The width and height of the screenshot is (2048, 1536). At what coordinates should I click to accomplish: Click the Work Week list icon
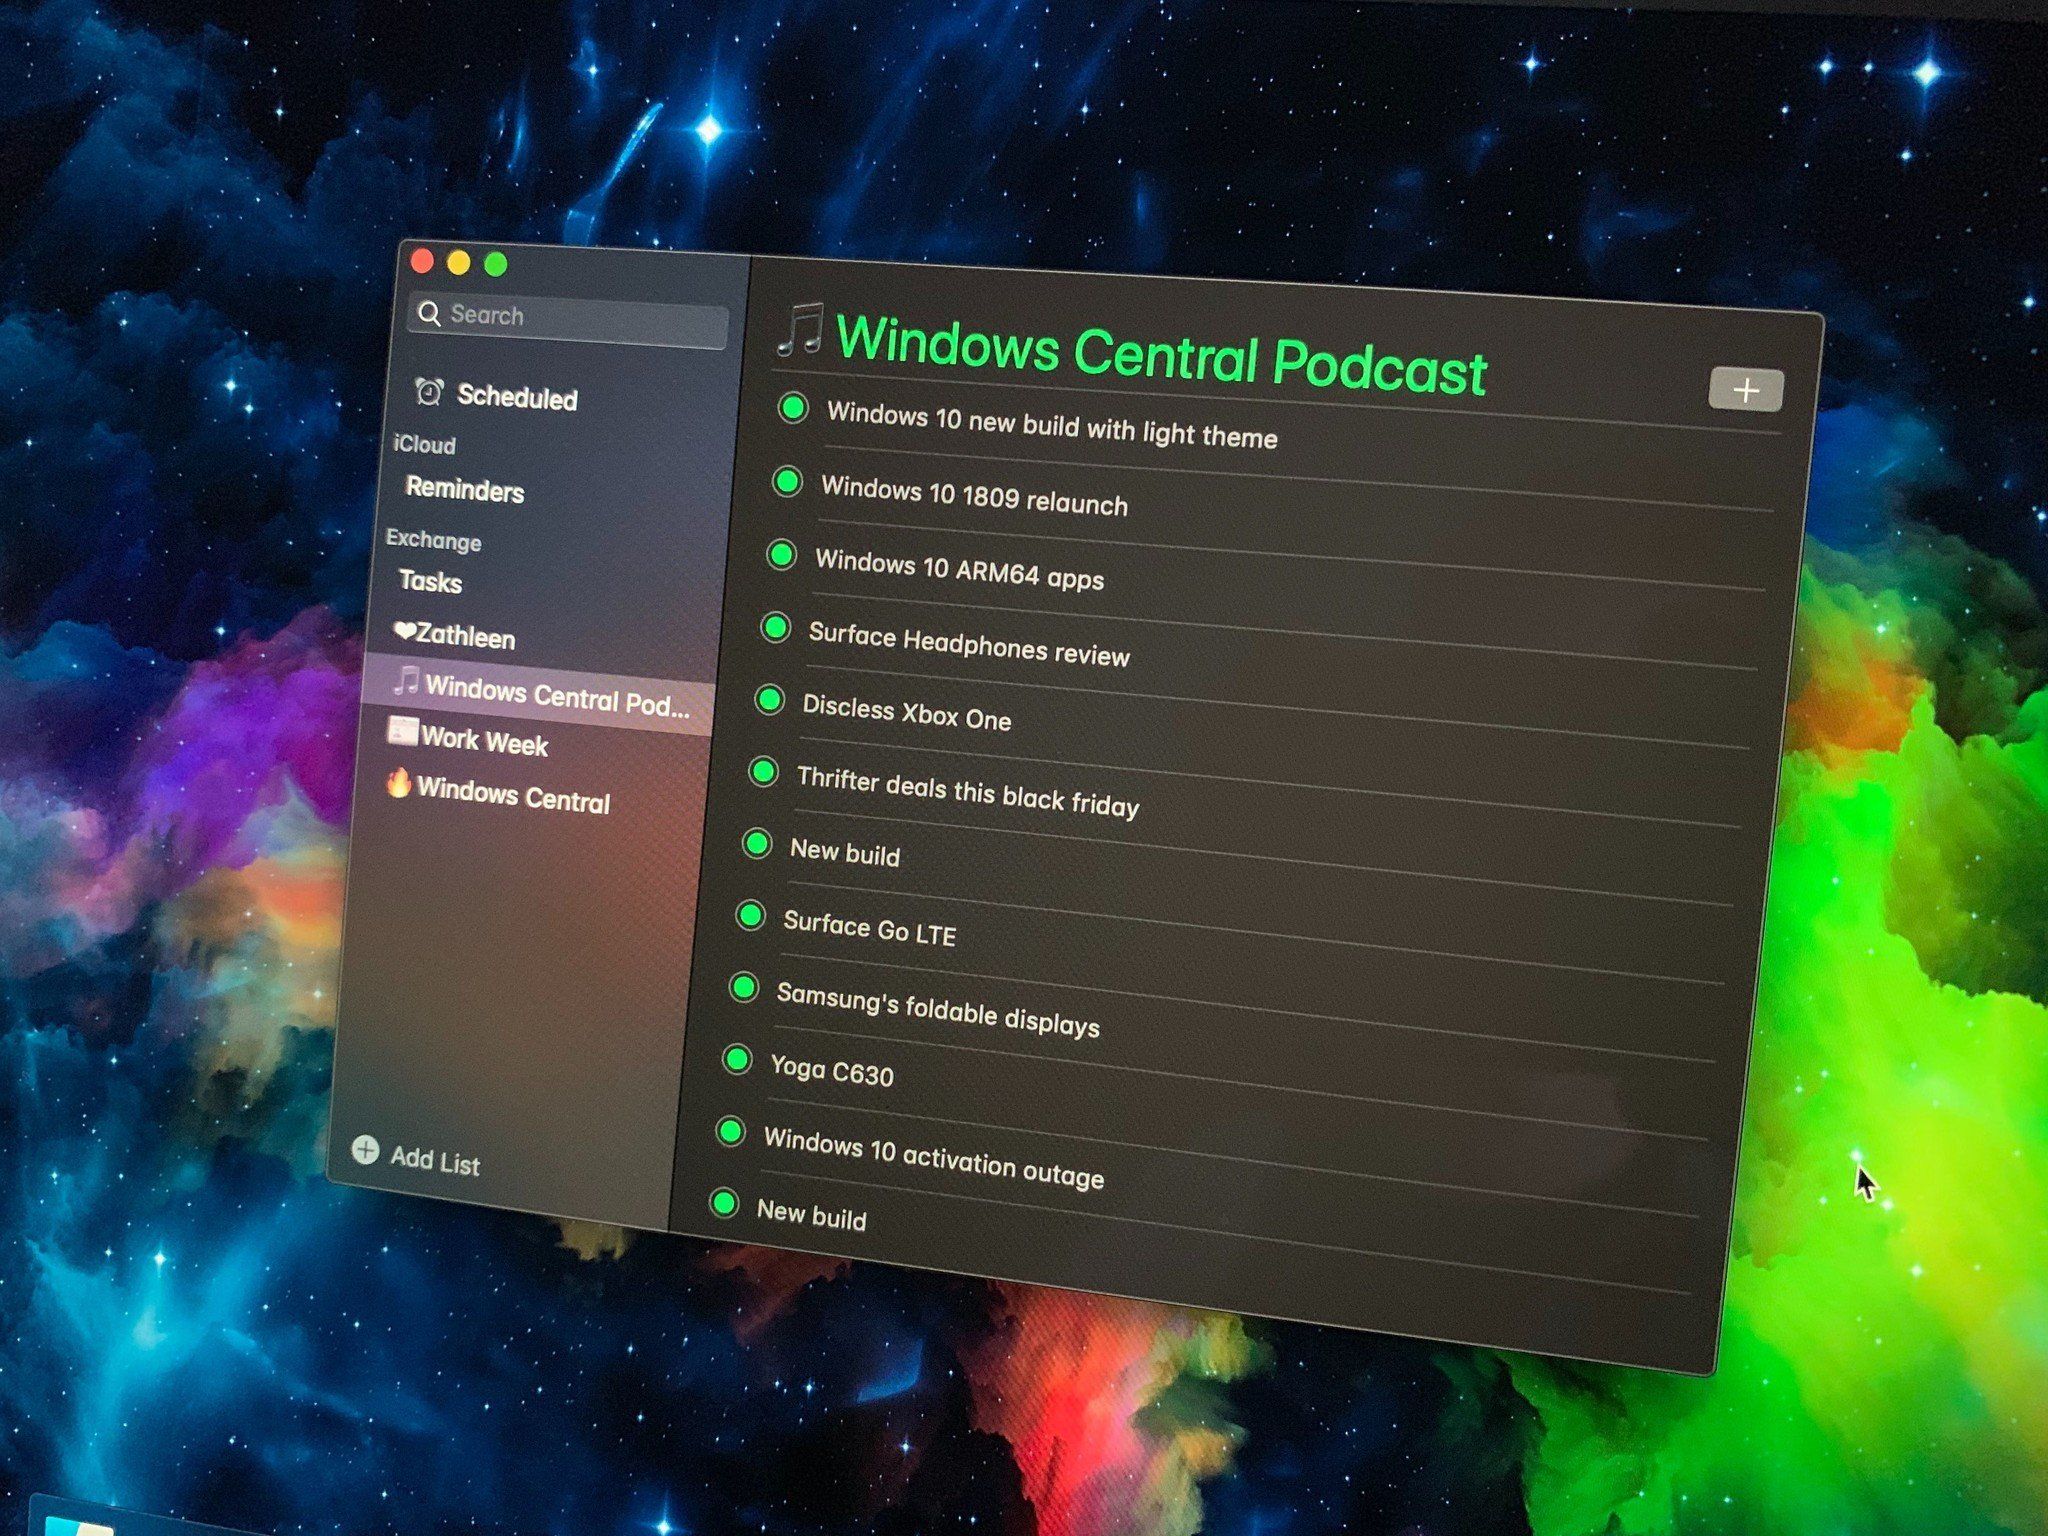403,731
